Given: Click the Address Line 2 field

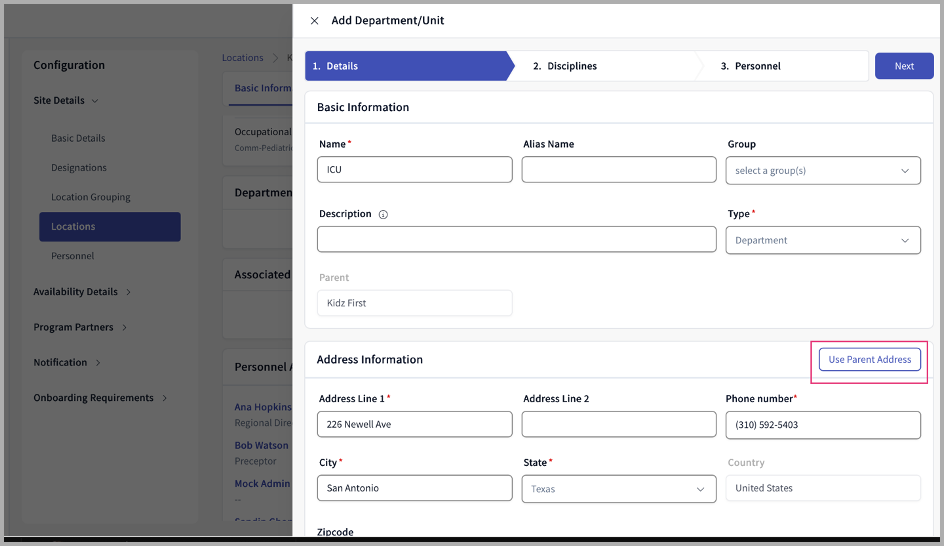Looking at the screenshot, I should coord(618,425).
